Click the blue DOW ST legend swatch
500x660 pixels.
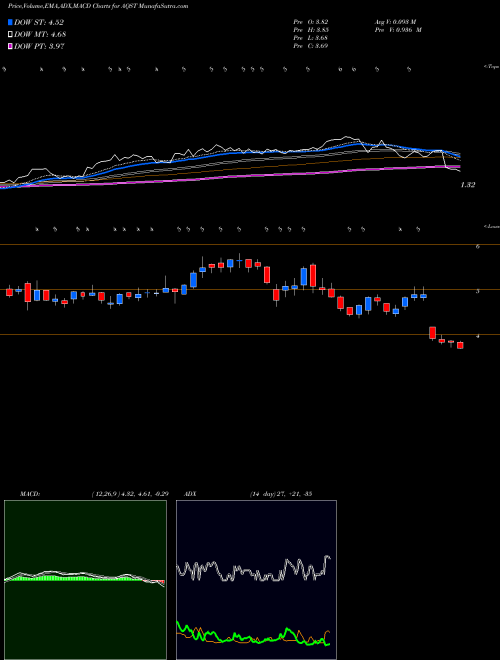10,22
